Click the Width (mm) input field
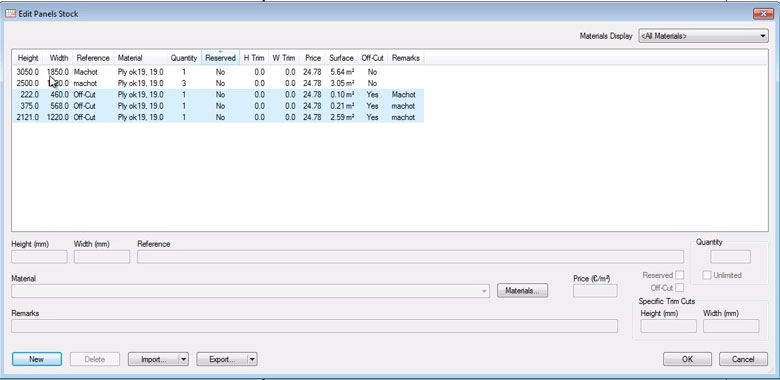The height and width of the screenshot is (380, 780). [102, 257]
